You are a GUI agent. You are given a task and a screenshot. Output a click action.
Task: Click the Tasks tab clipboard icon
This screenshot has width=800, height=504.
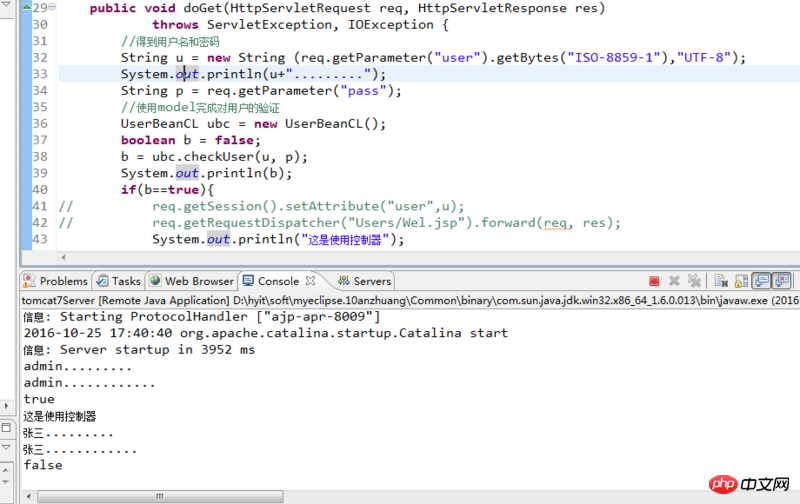click(x=102, y=281)
